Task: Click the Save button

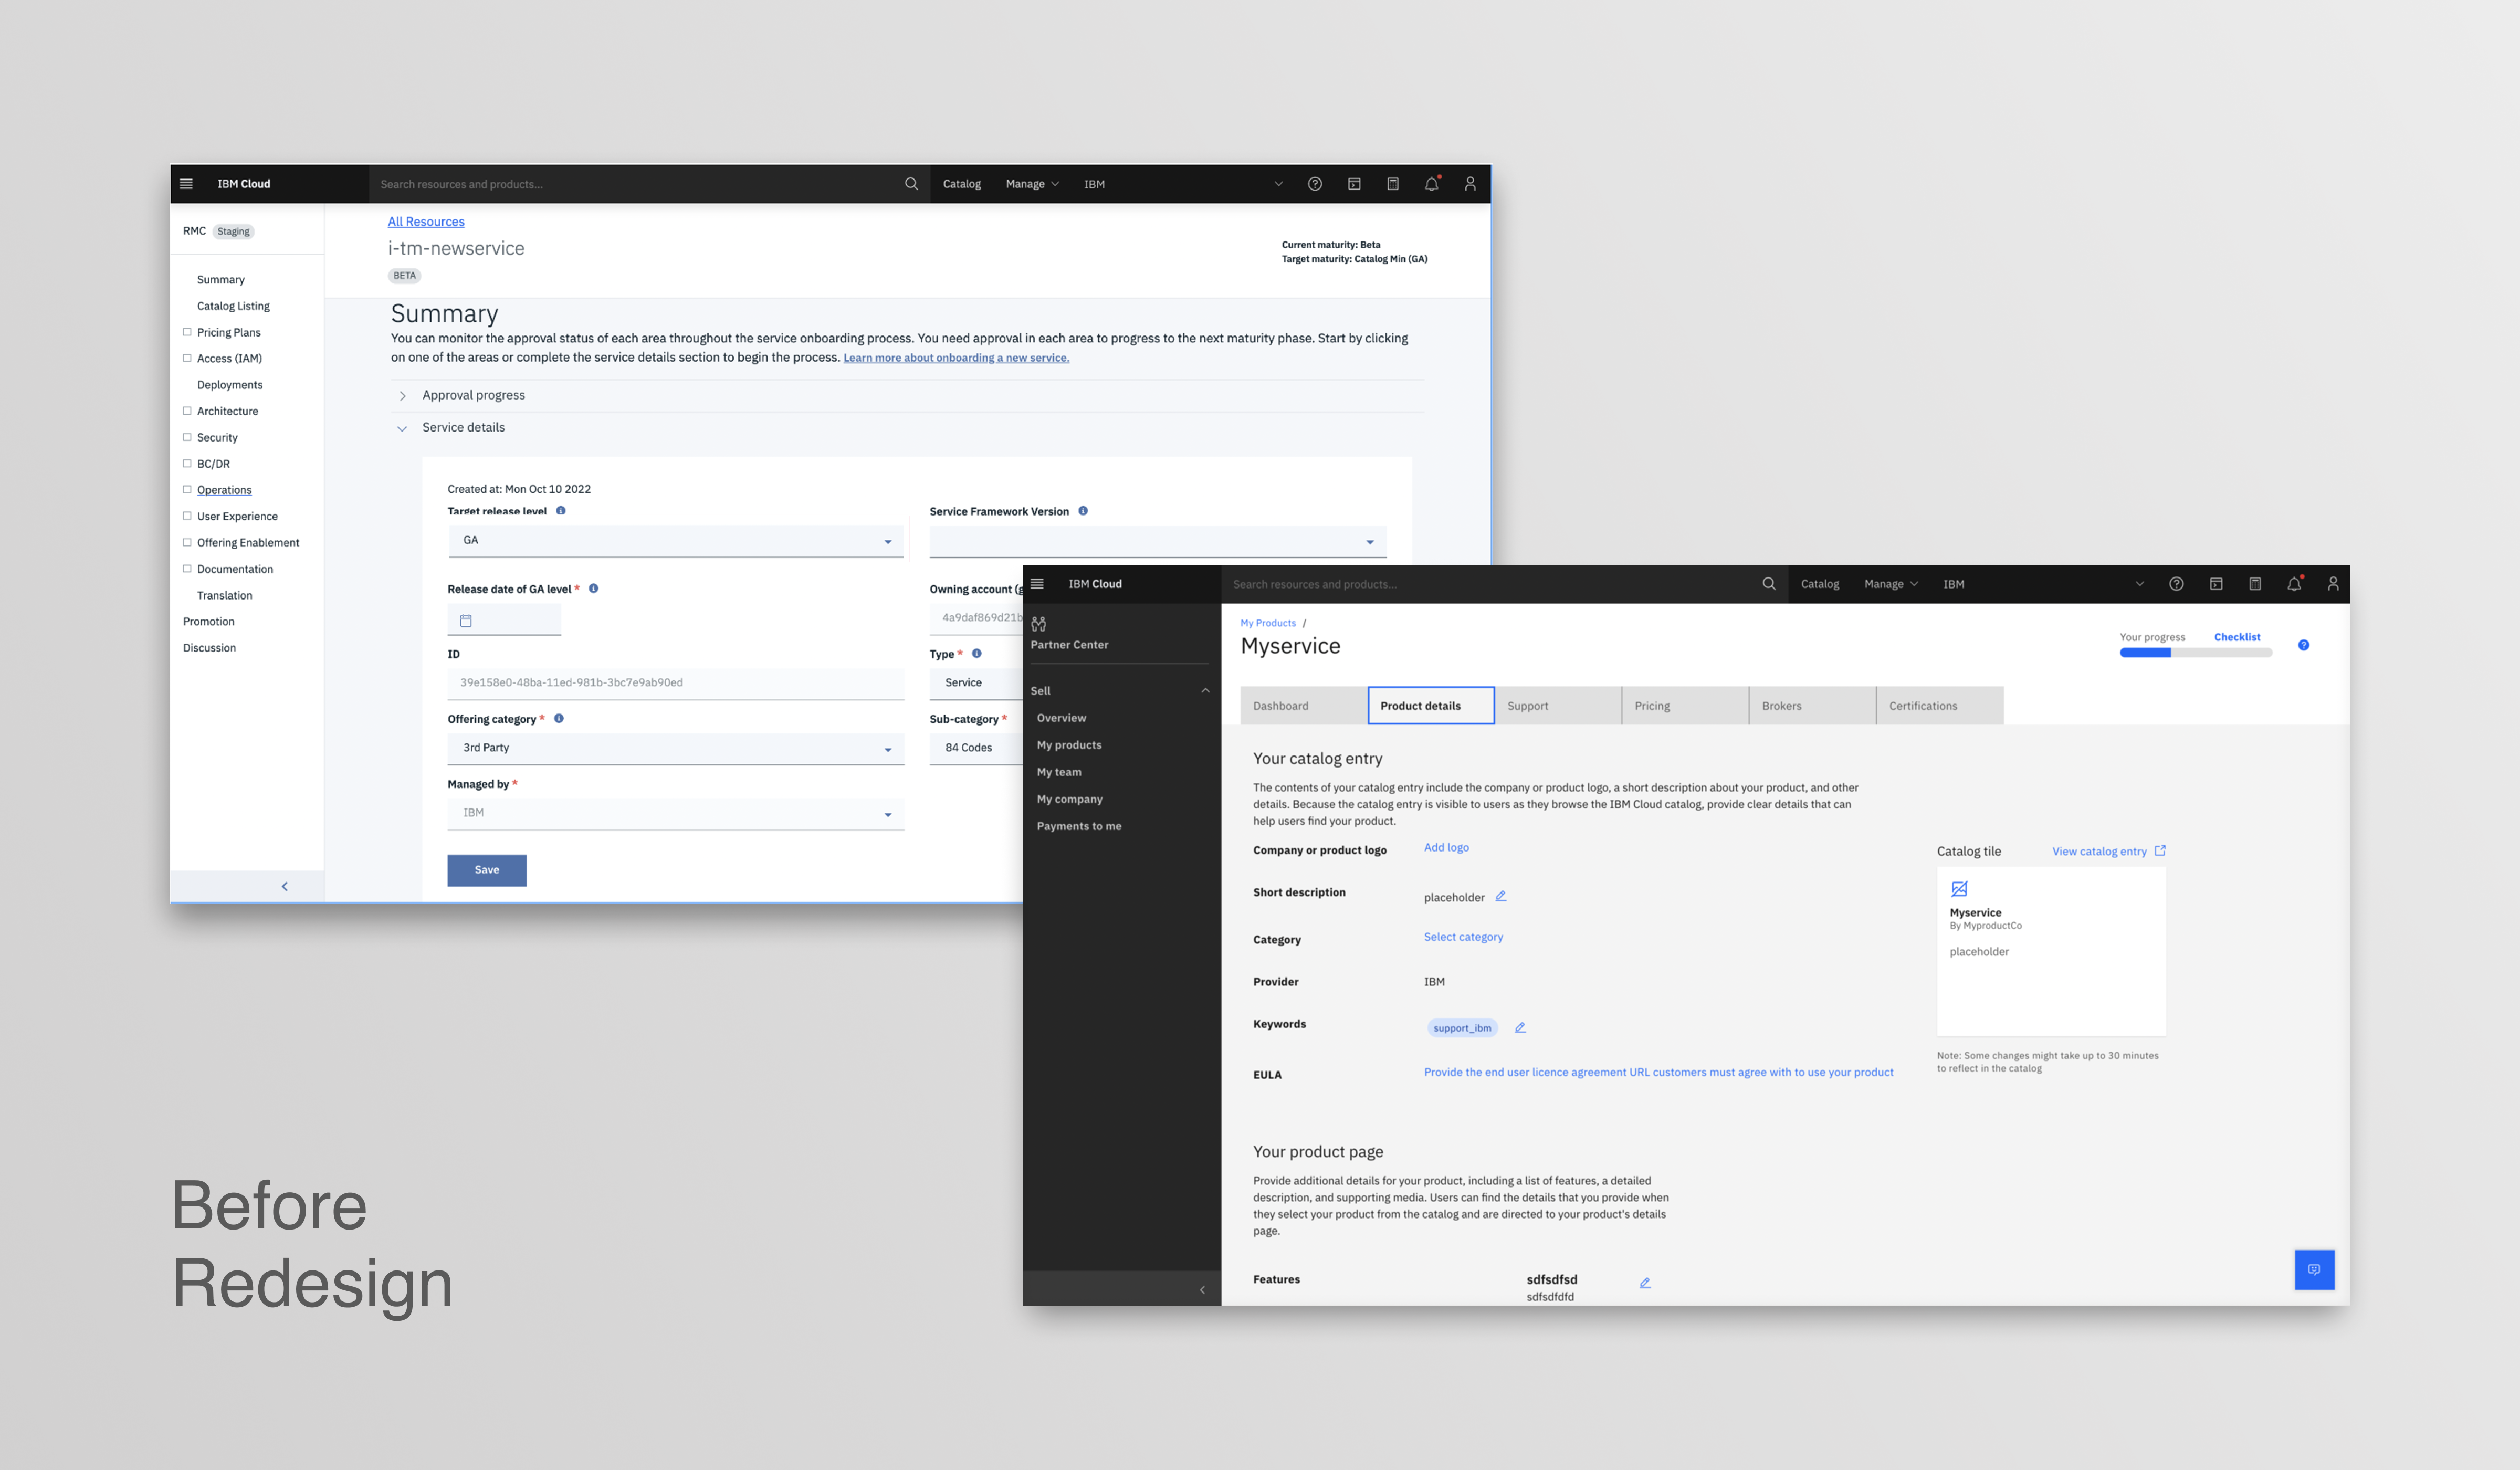Action: click(x=487, y=870)
